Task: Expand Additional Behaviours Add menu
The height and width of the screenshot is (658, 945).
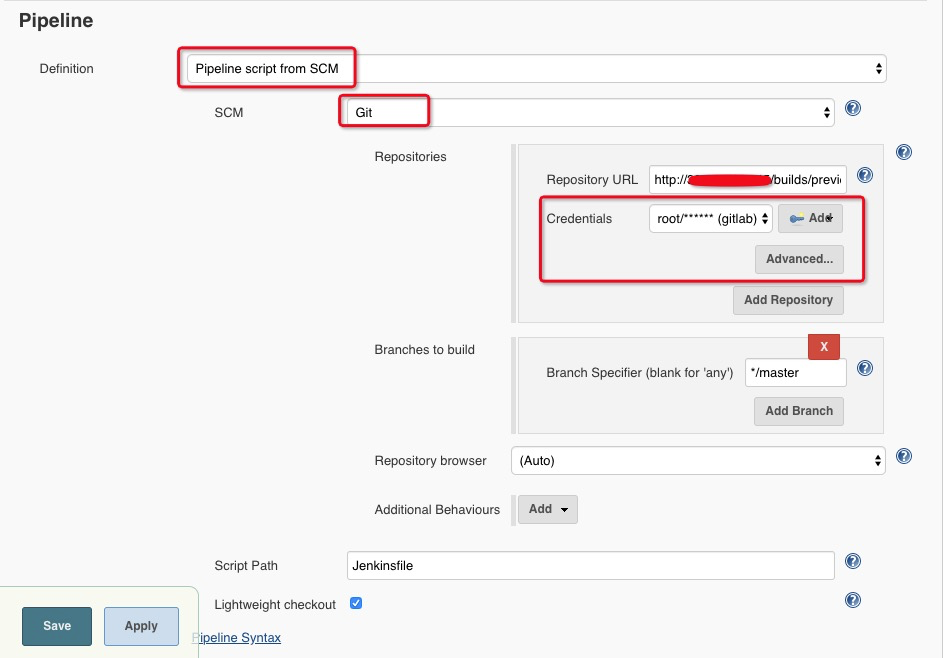Action: point(547,509)
